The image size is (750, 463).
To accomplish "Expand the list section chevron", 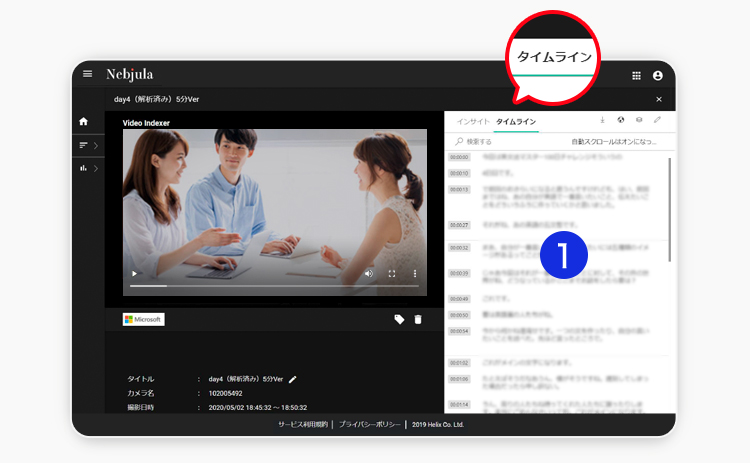I will click(96, 145).
